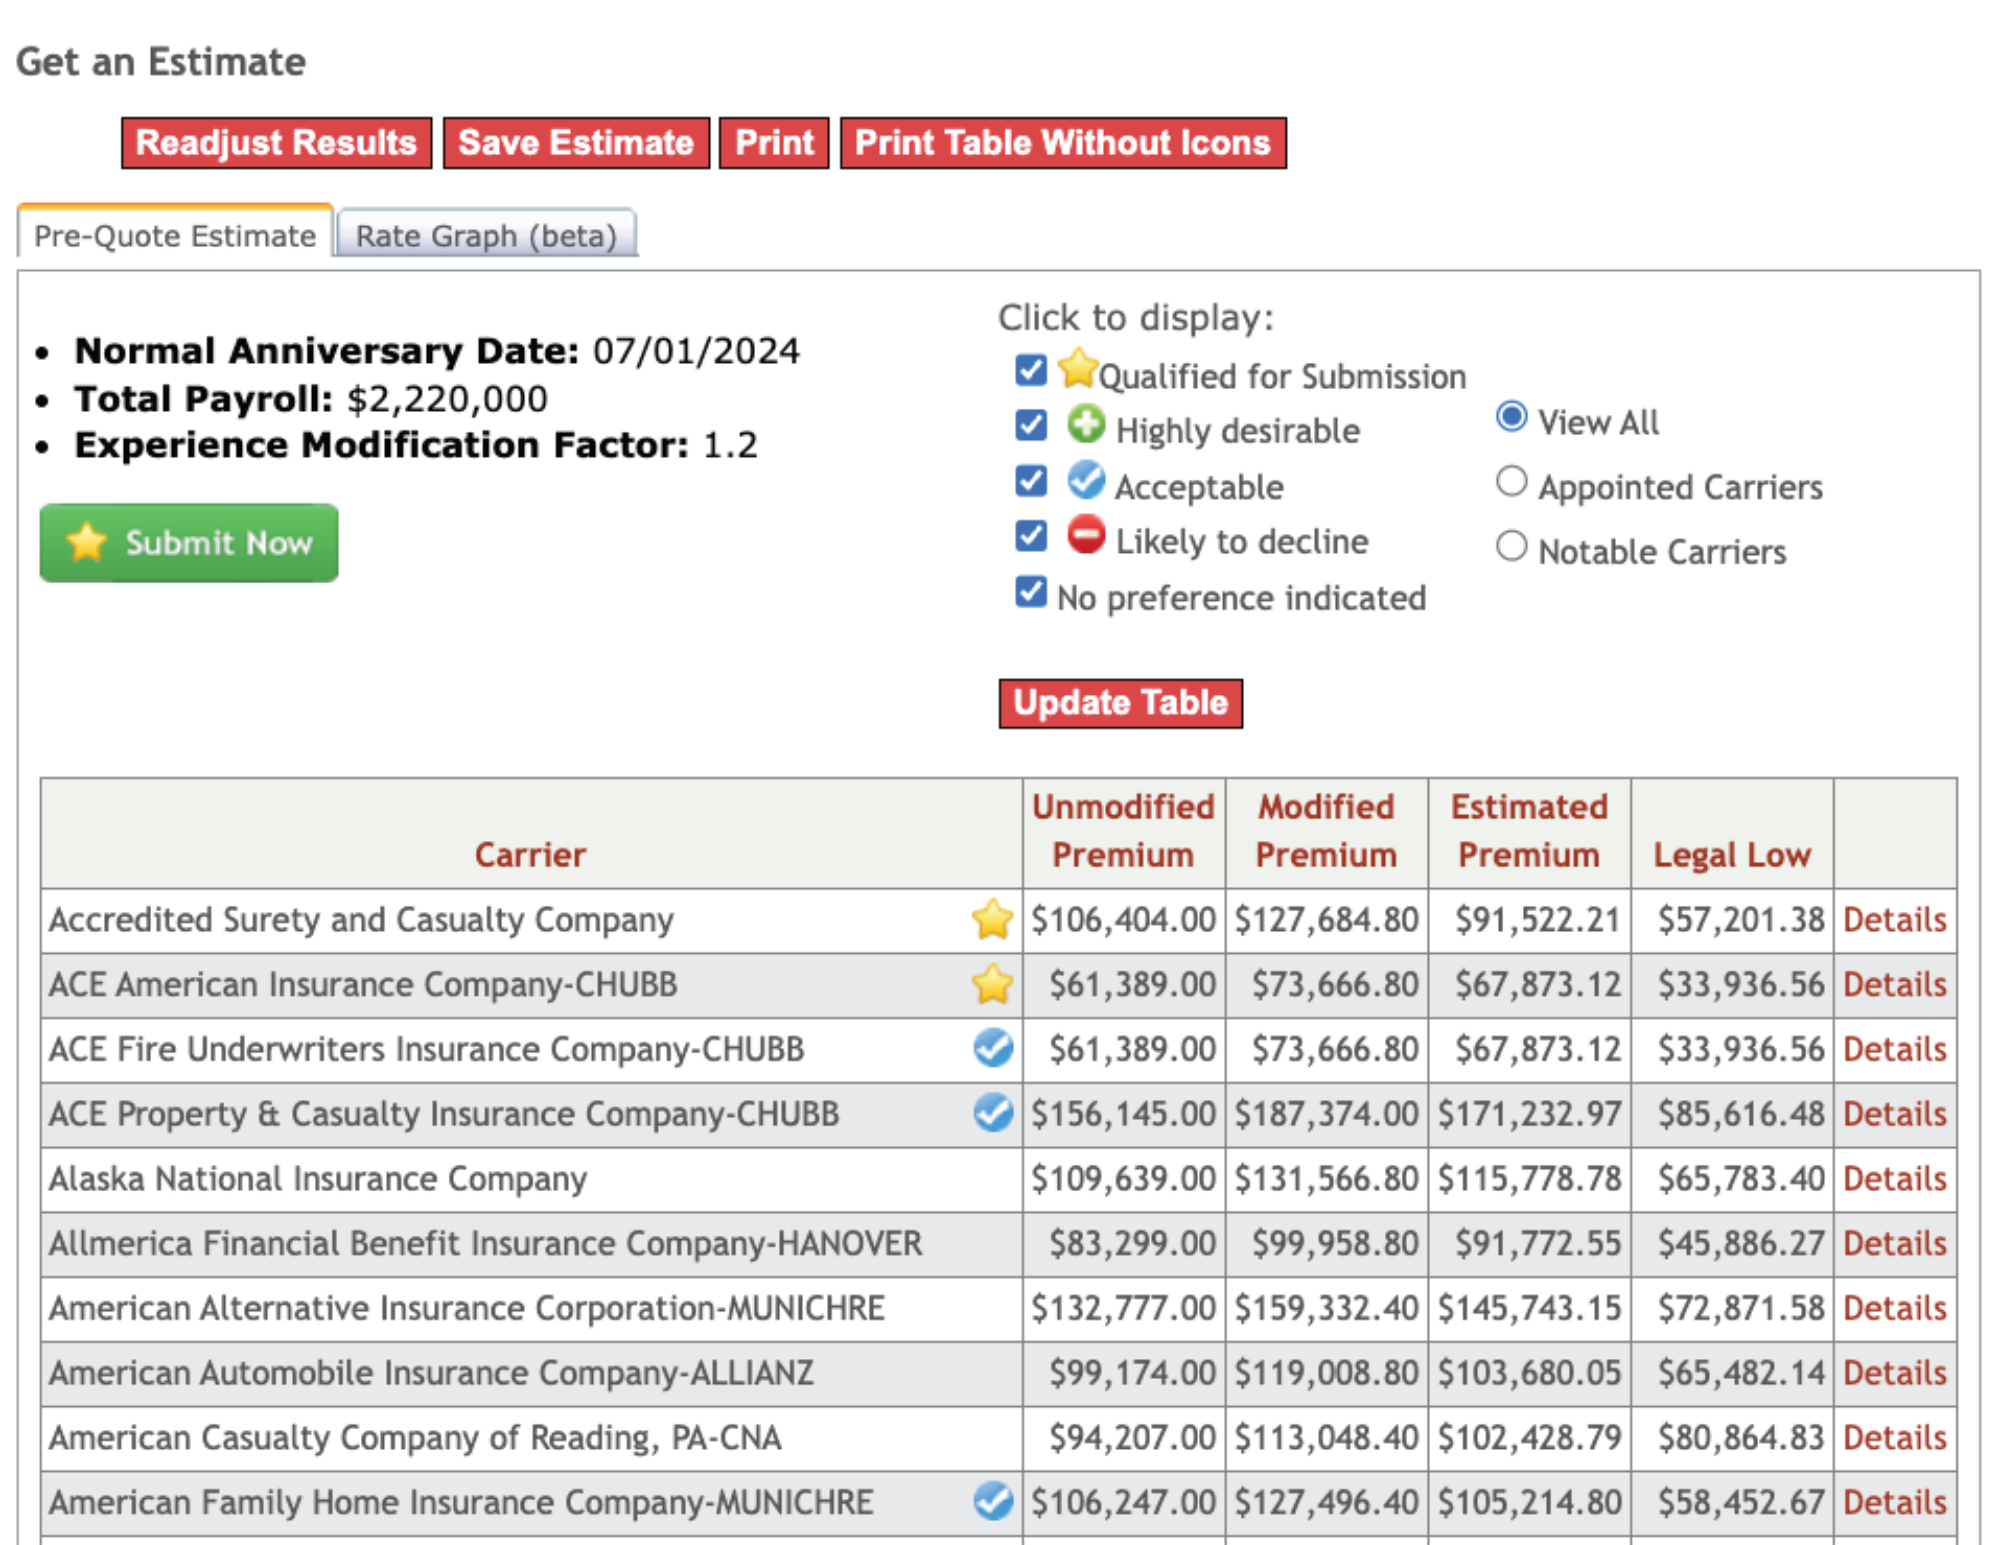Switch to the Rate Graph (beta) tab
The image size is (2000, 1545).
point(485,234)
